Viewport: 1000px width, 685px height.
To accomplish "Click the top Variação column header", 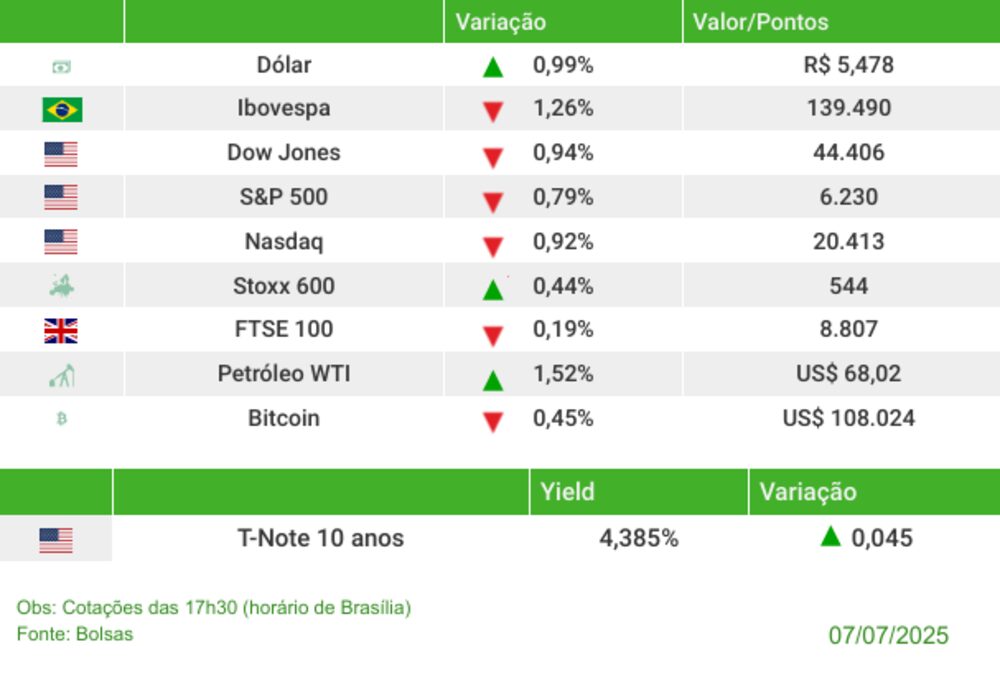I will click(501, 22).
